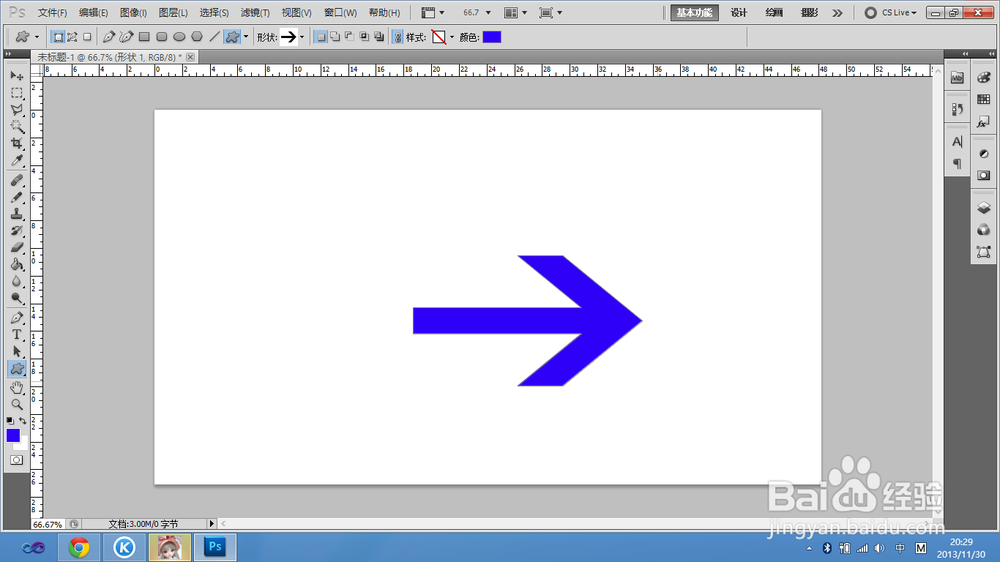Open the Styles fx panel icon
The height and width of the screenshot is (562, 1000).
click(983, 121)
